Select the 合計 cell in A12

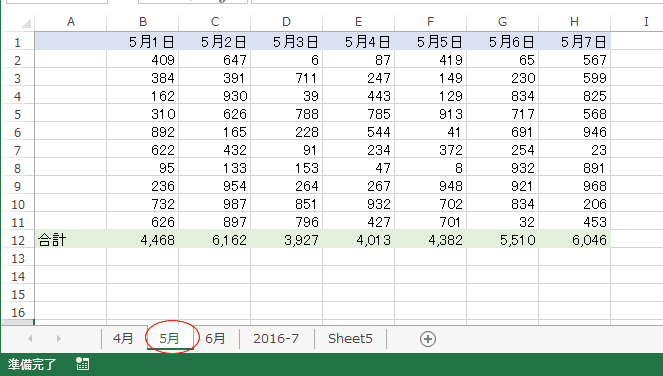coord(71,240)
